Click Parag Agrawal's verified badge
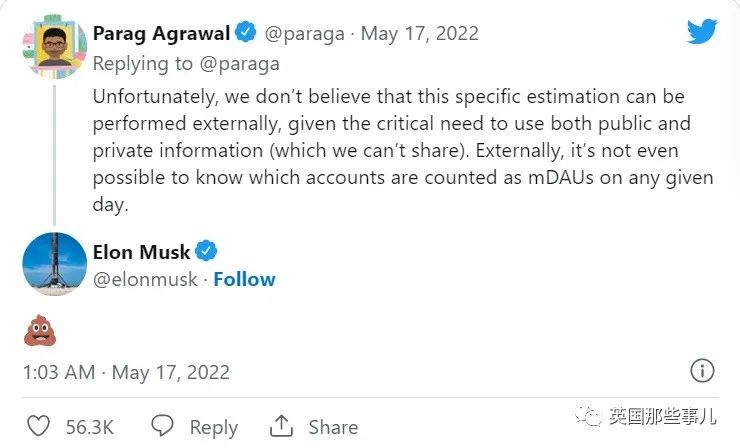Viewport: 740px width, 448px height. click(245, 32)
